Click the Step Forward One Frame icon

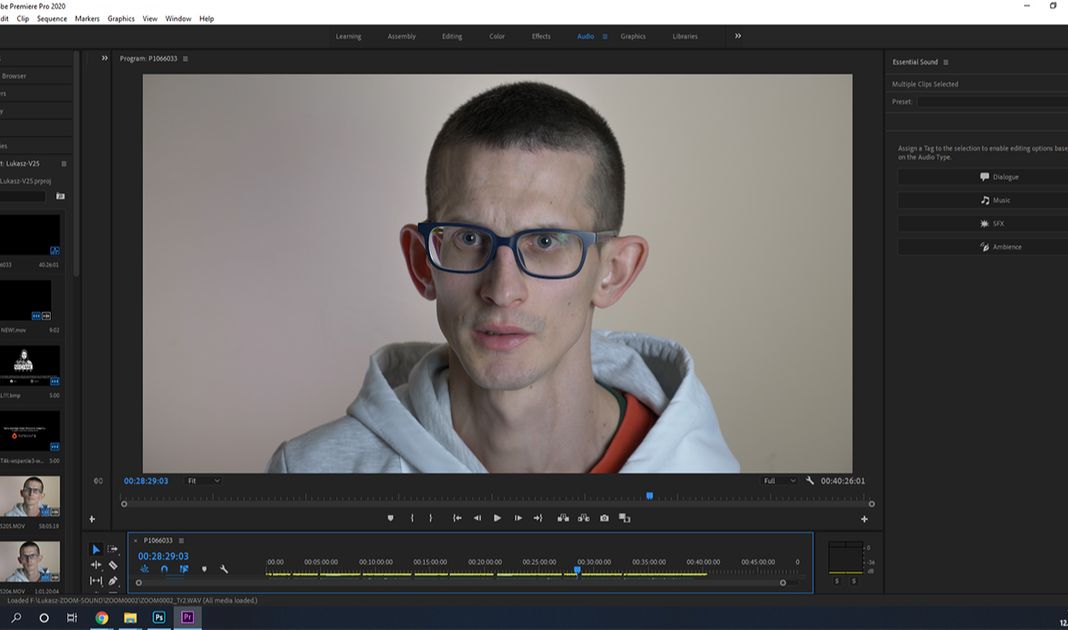point(518,518)
